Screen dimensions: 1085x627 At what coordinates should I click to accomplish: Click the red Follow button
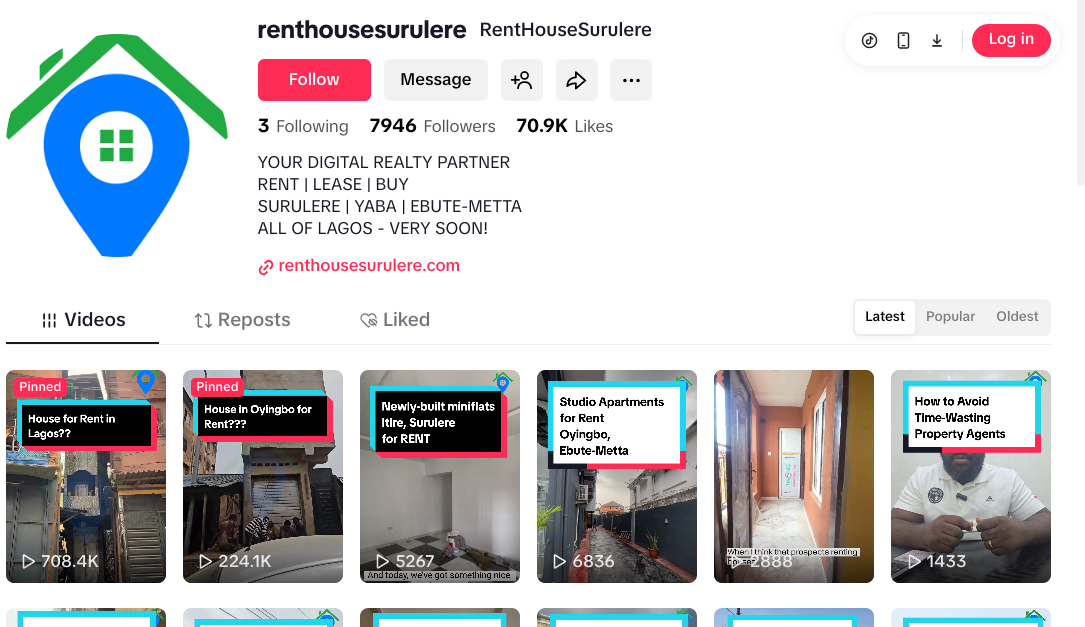[314, 80]
